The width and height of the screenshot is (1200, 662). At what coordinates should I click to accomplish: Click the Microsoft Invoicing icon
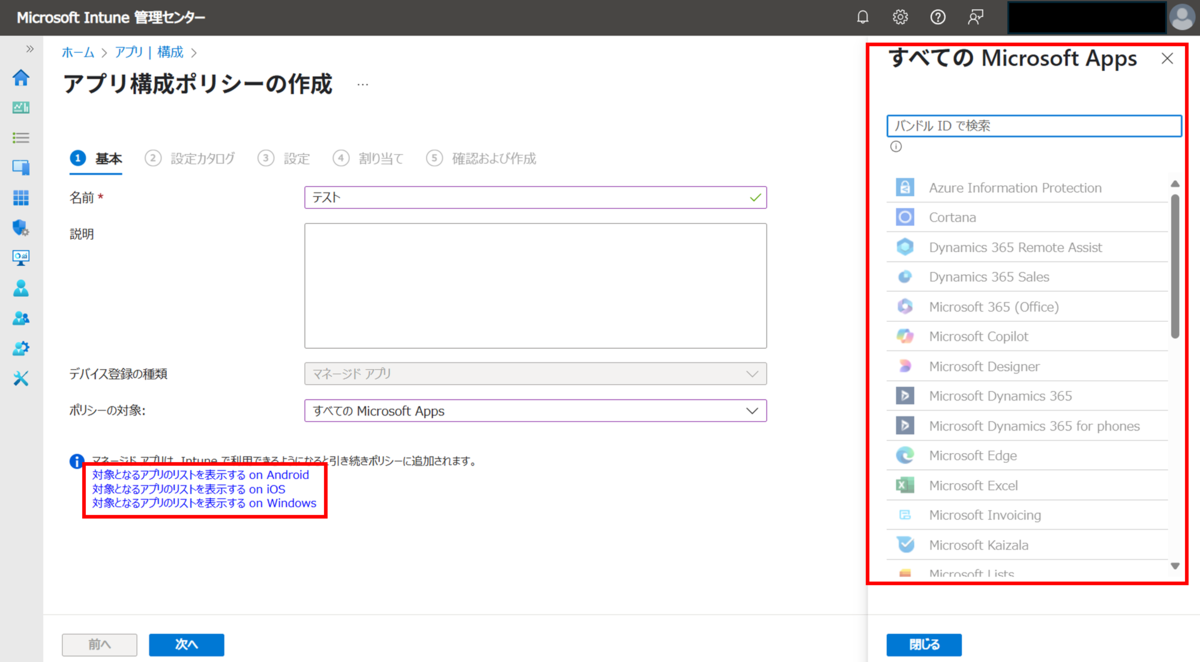[905, 515]
